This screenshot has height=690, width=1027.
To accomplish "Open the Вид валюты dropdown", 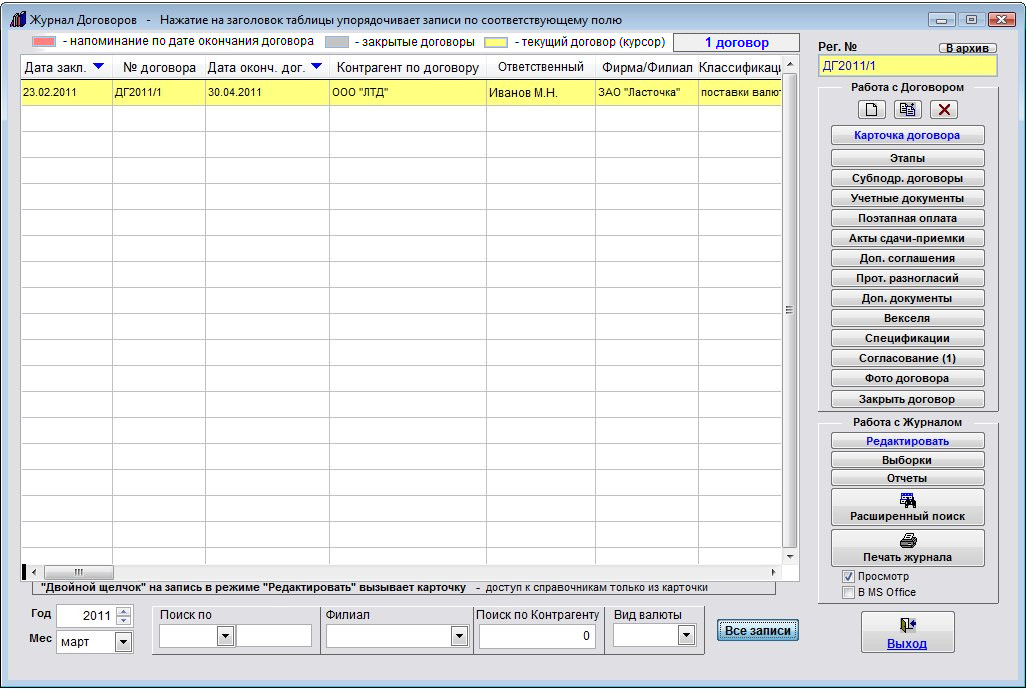I will pyautogui.click(x=686, y=636).
